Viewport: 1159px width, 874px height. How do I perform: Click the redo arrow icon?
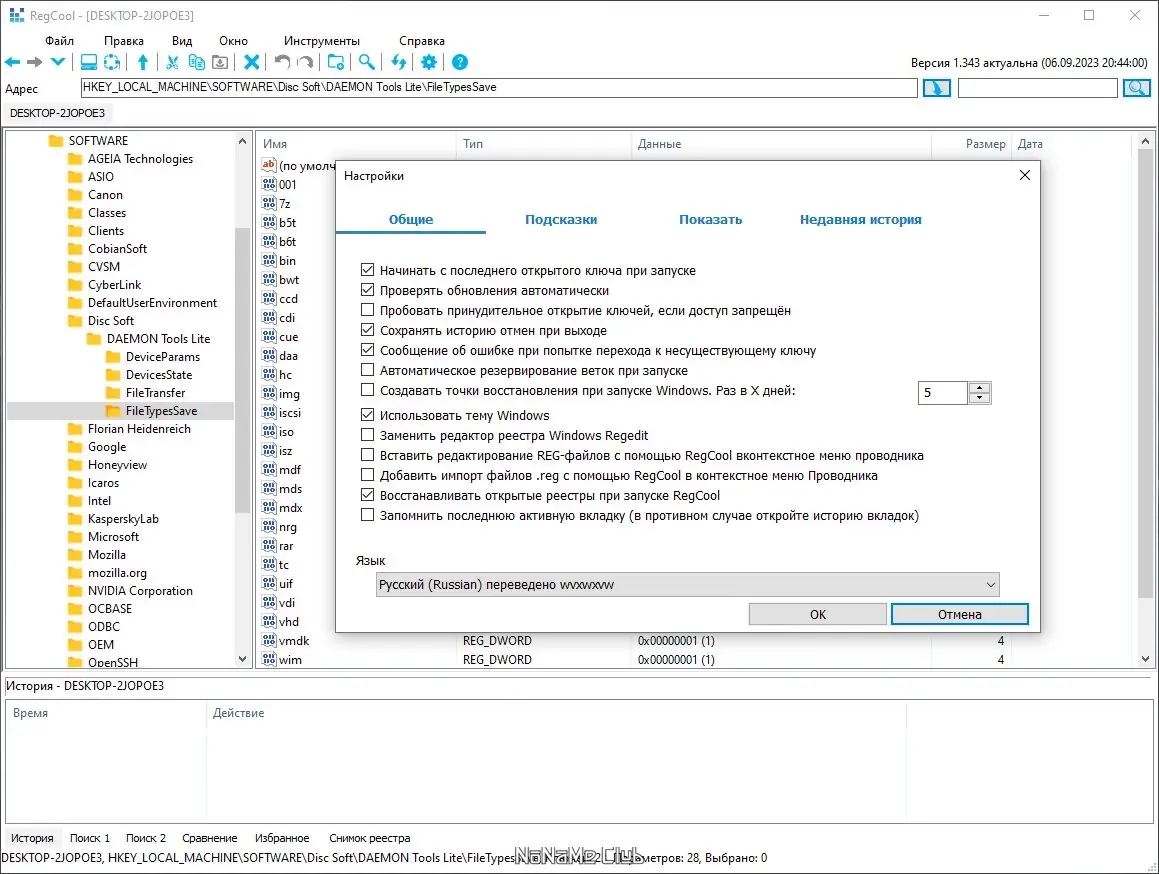point(305,63)
